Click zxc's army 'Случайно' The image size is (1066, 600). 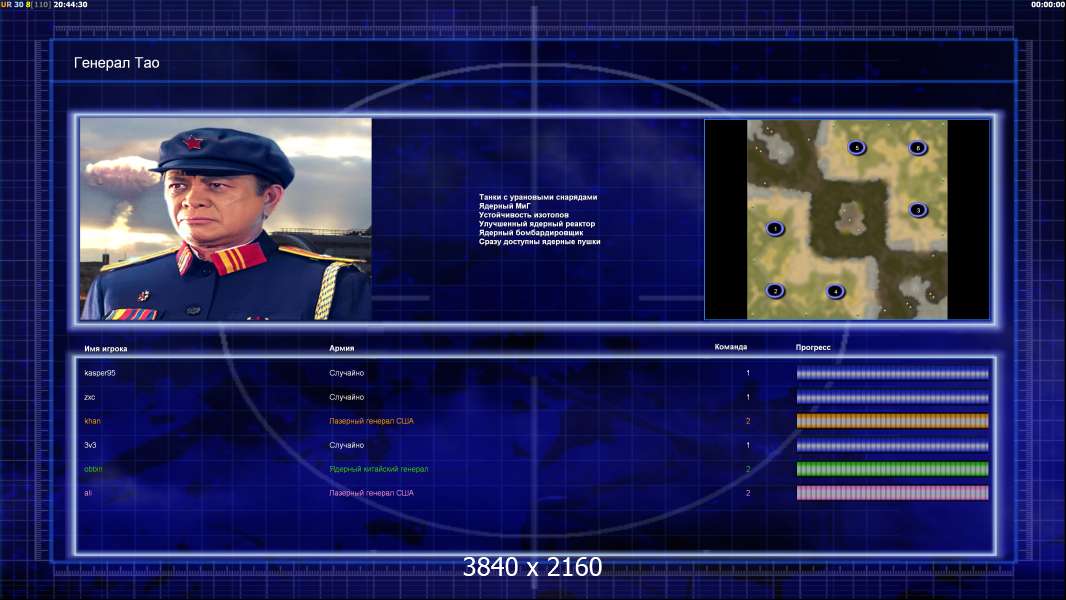(347, 397)
